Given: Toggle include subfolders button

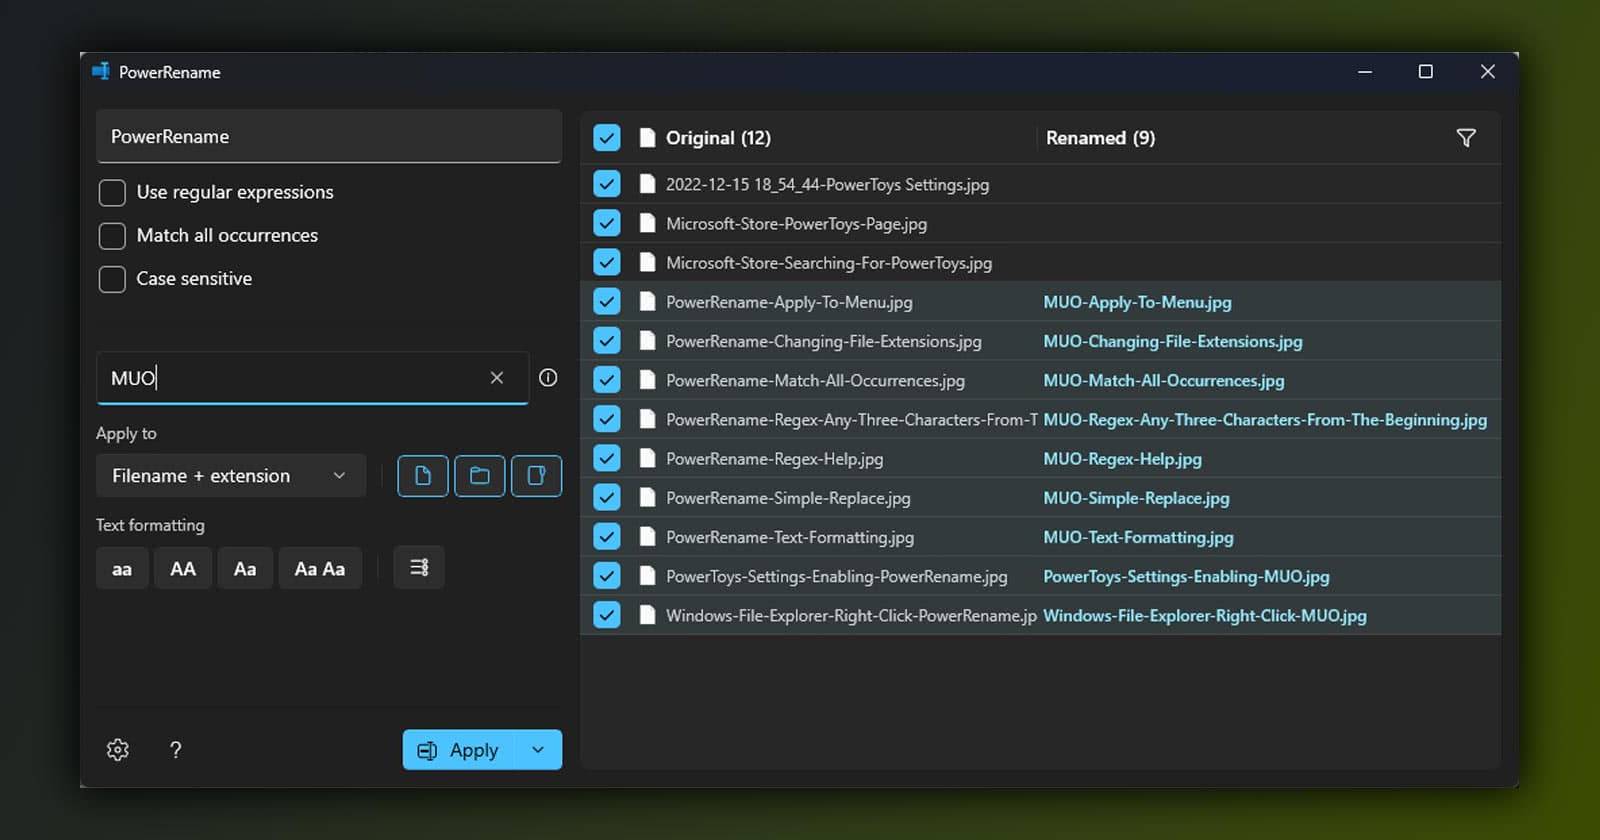Looking at the screenshot, I should coord(537,476).
